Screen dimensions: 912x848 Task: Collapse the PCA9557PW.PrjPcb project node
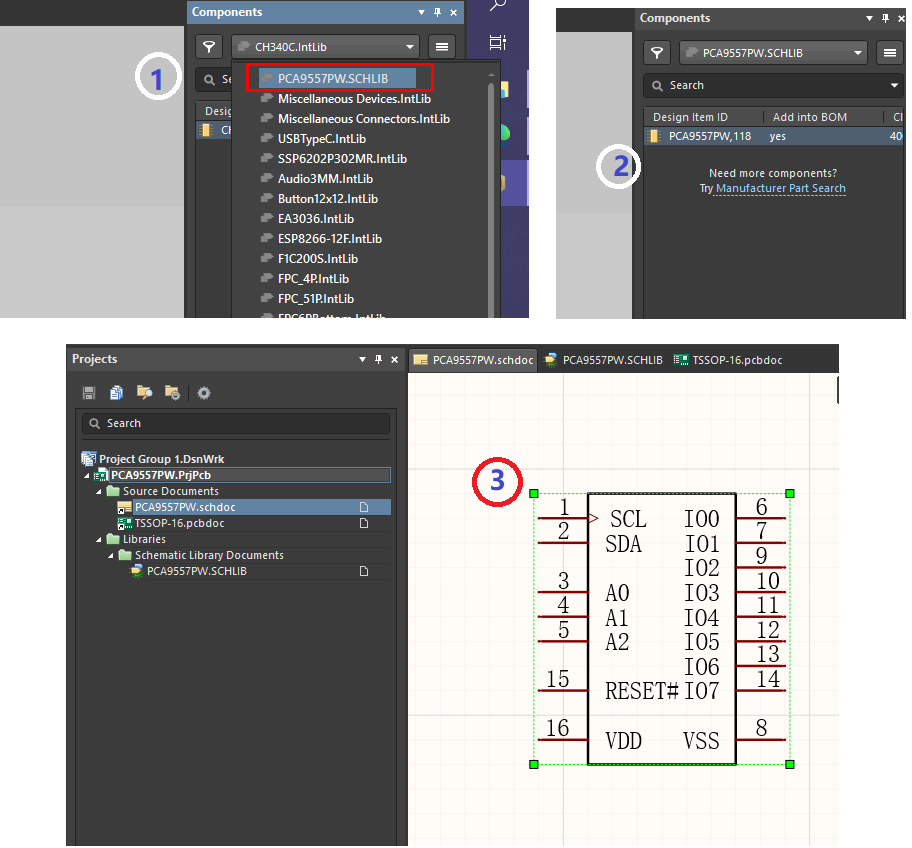click(87, 476)
